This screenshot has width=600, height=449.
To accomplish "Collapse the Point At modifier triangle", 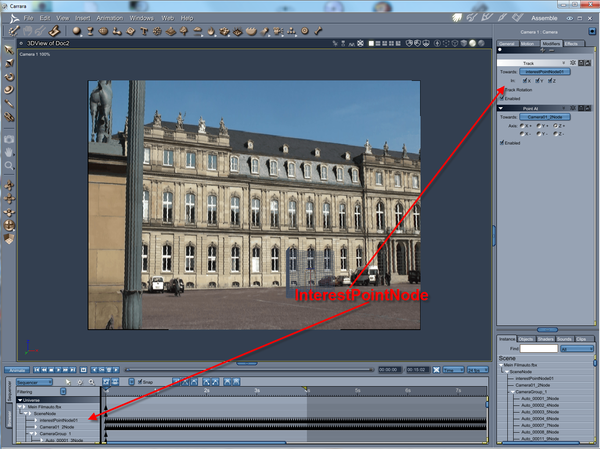I will 501,108.
